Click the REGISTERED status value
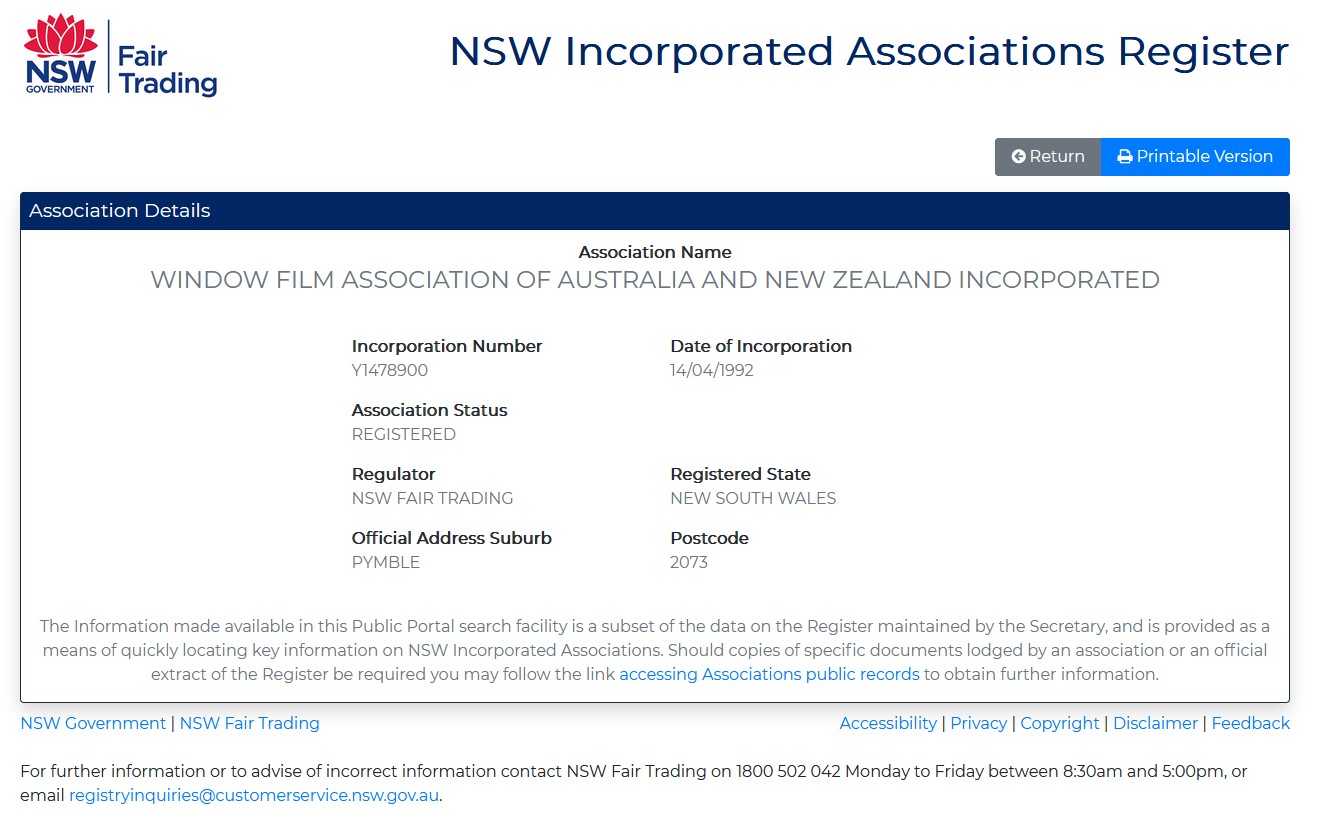The height and width of the screenshot is (815, 1328). click(404, 434)
